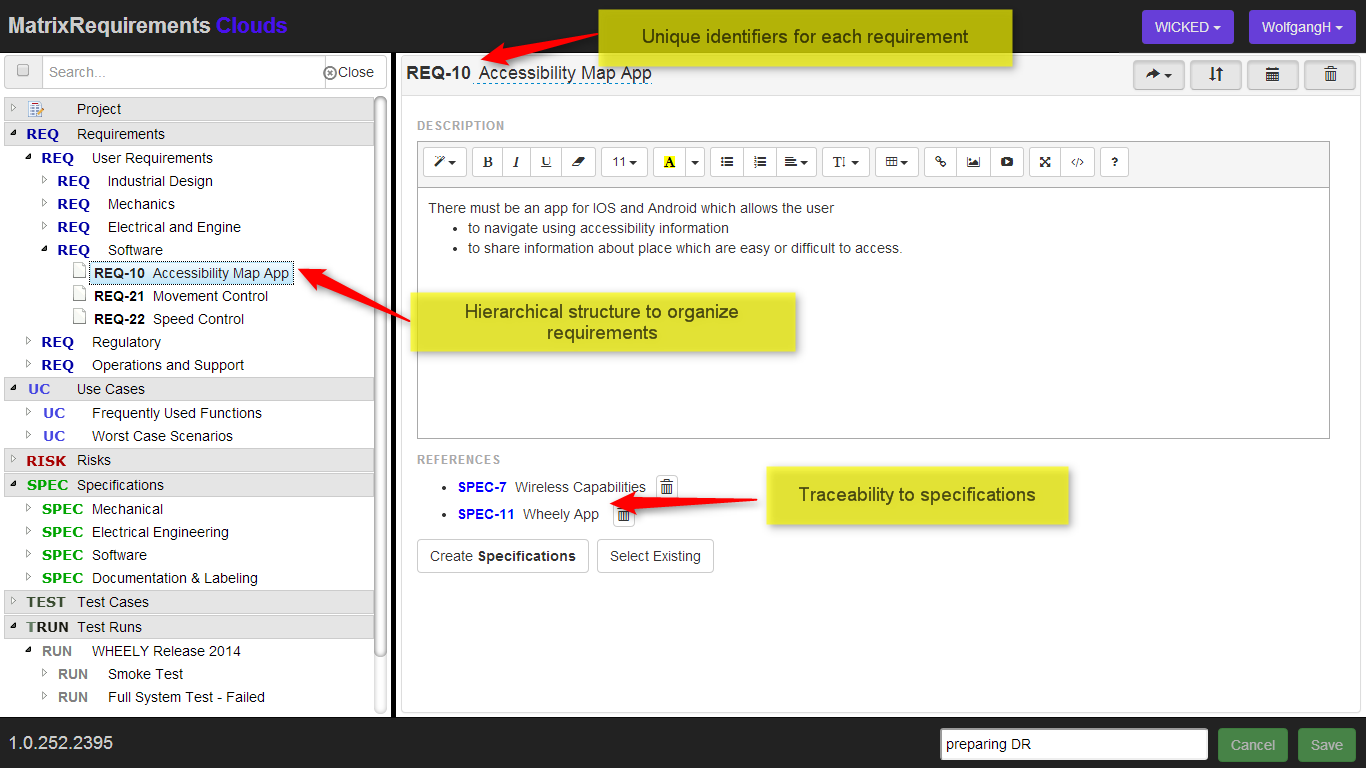The width and height of the screenshot is (1366, 768).
Task: Click the Cancel button
Action: [1253, 745]
